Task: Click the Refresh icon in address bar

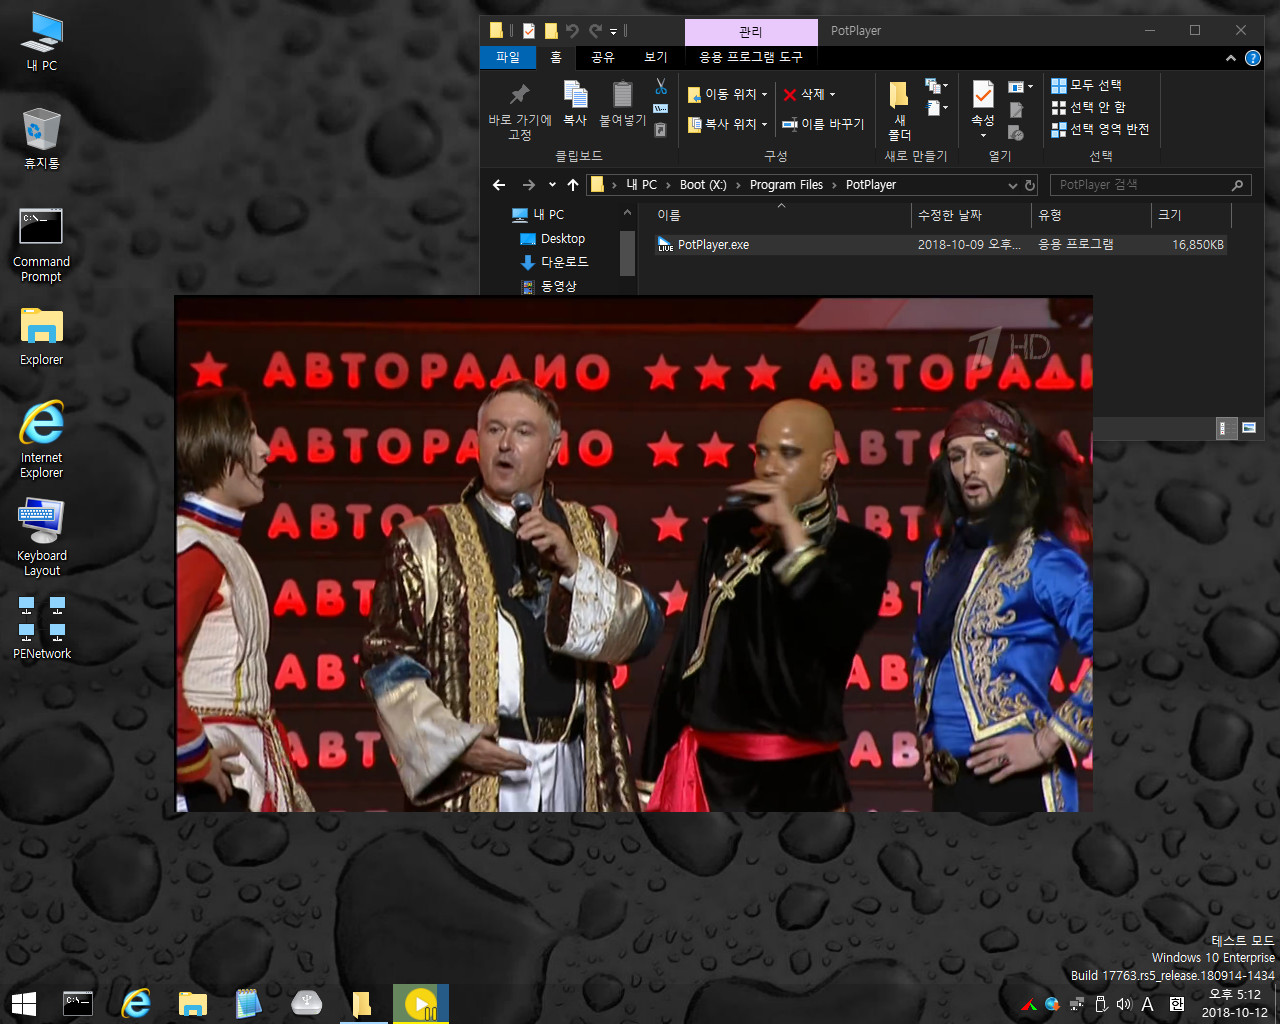Action: pos(1030,185)
